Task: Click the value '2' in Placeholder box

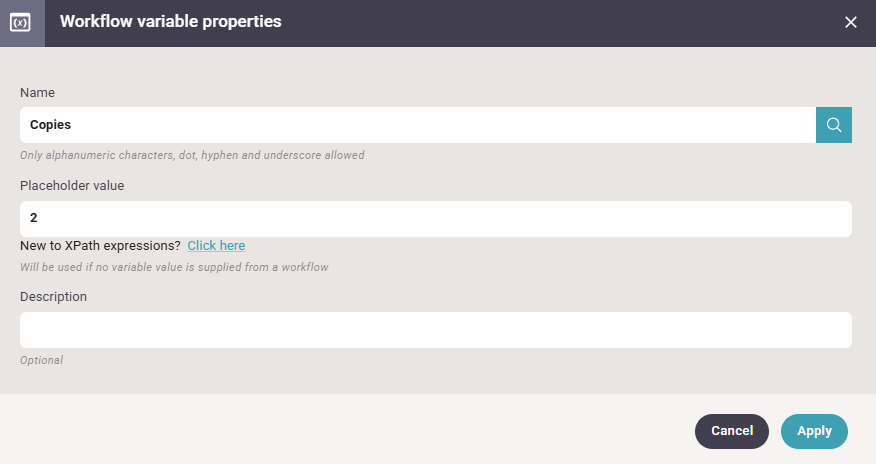Action: click(x=34, y=218)
